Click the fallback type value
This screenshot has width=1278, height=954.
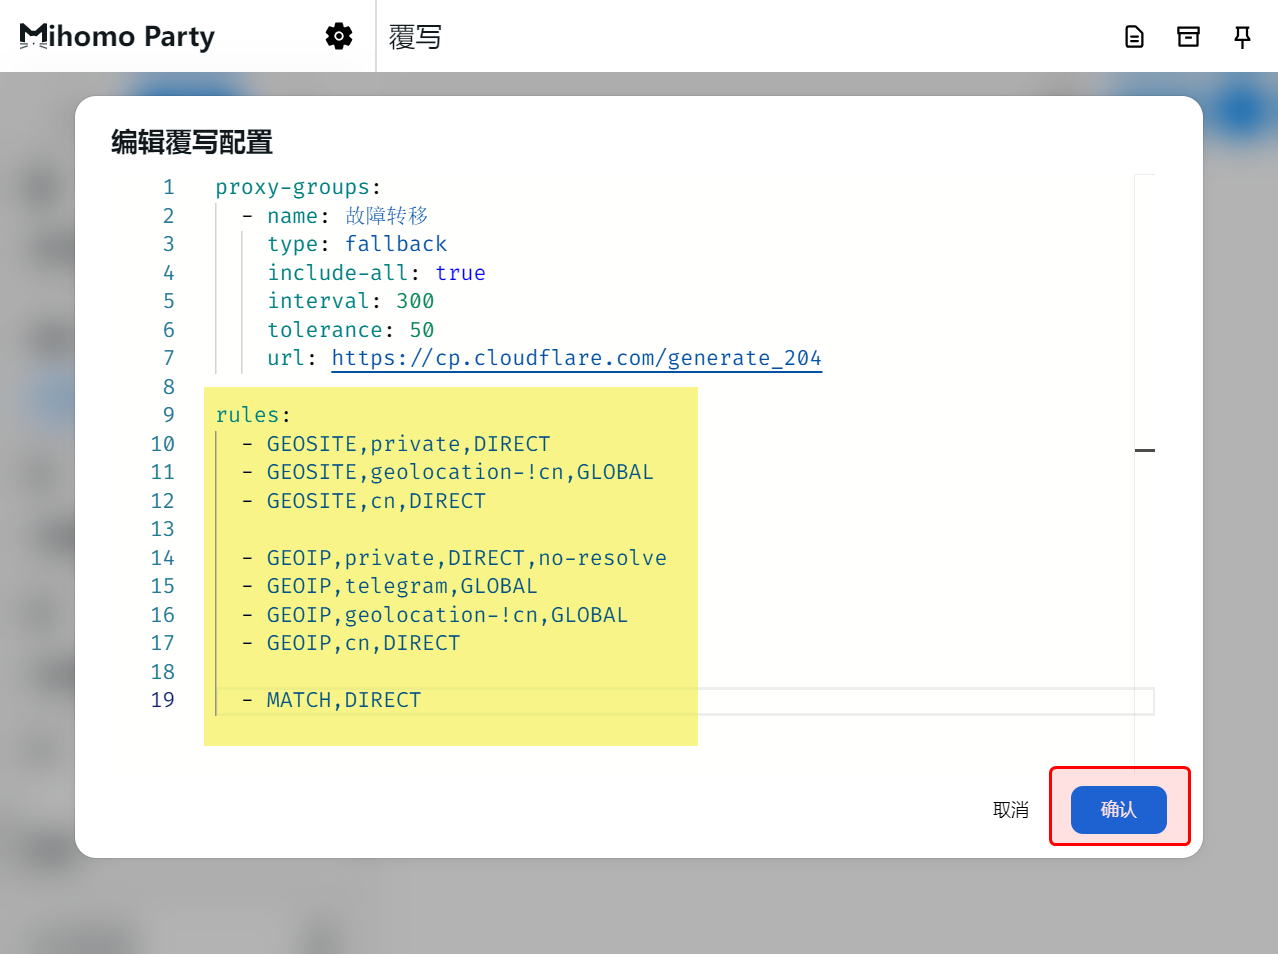(396, 244)
